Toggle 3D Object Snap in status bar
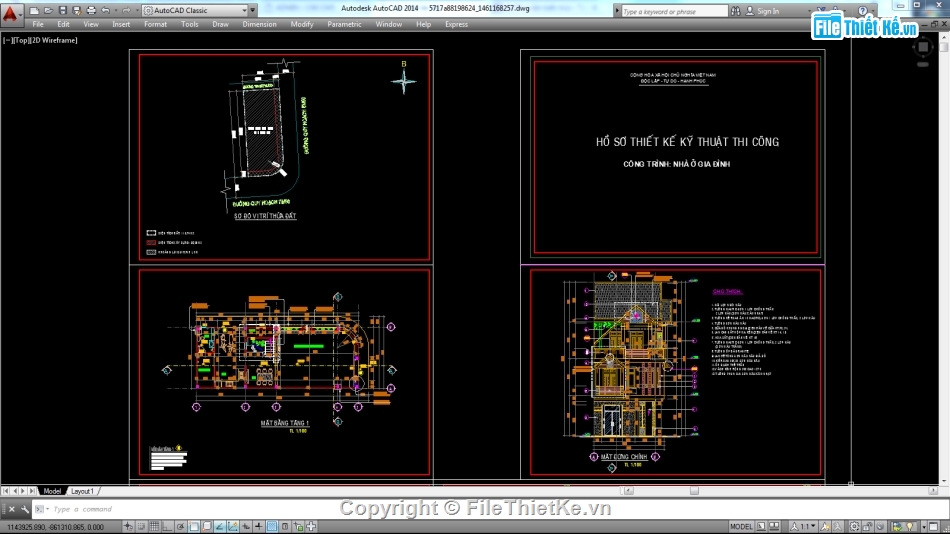Viewport: 950px width, 534px height. 207,527
